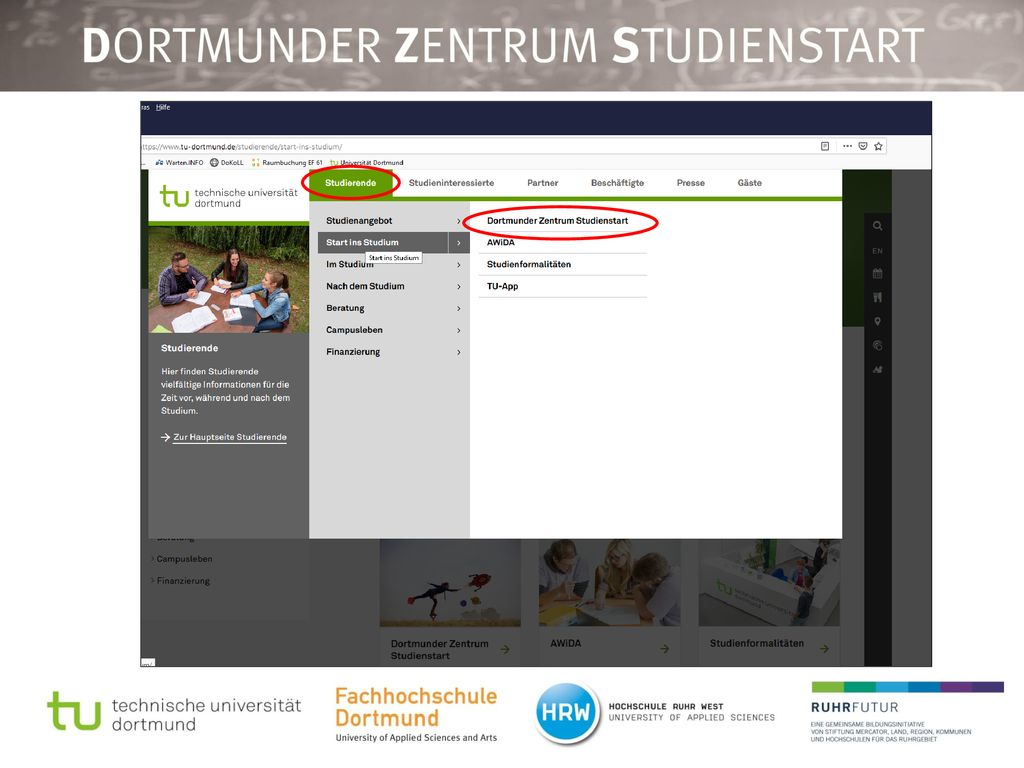Open the search icon in the dark sidebar
Screen dimensions: 1024x768
(x=877, y=226)
